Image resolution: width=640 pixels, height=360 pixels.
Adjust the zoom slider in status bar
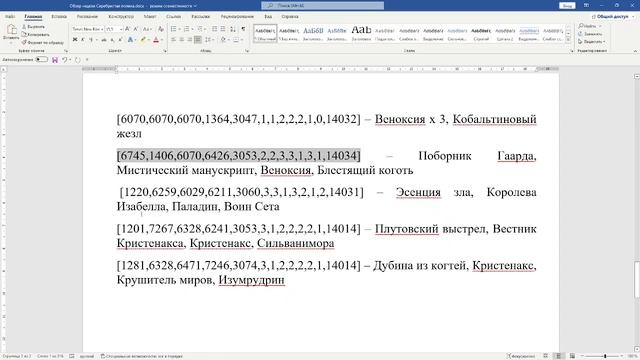point(605,356)
